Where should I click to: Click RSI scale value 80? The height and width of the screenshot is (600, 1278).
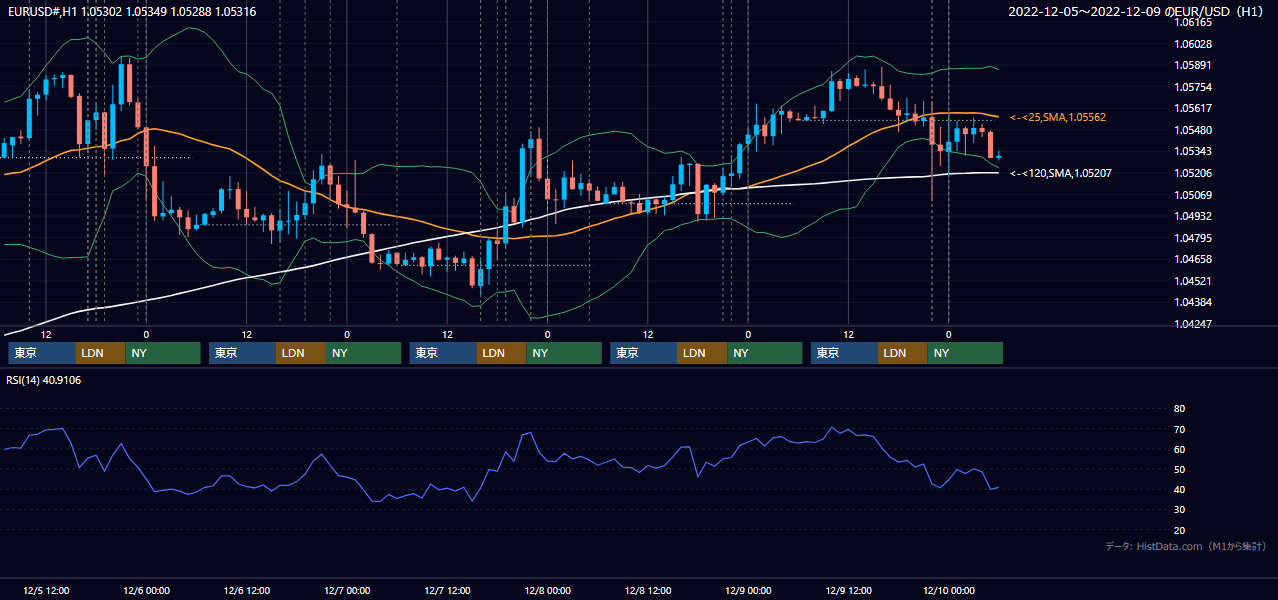click(1179, 409)
